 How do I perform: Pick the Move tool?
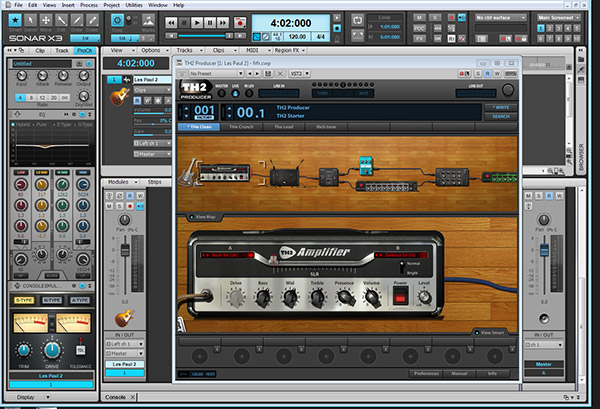pos(46,20)
